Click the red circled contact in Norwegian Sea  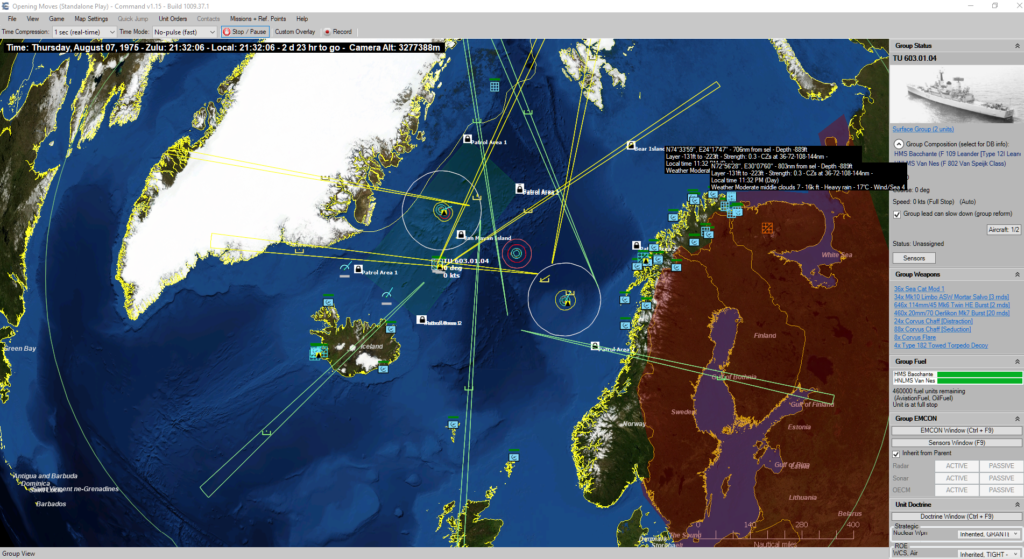point(516,254)
